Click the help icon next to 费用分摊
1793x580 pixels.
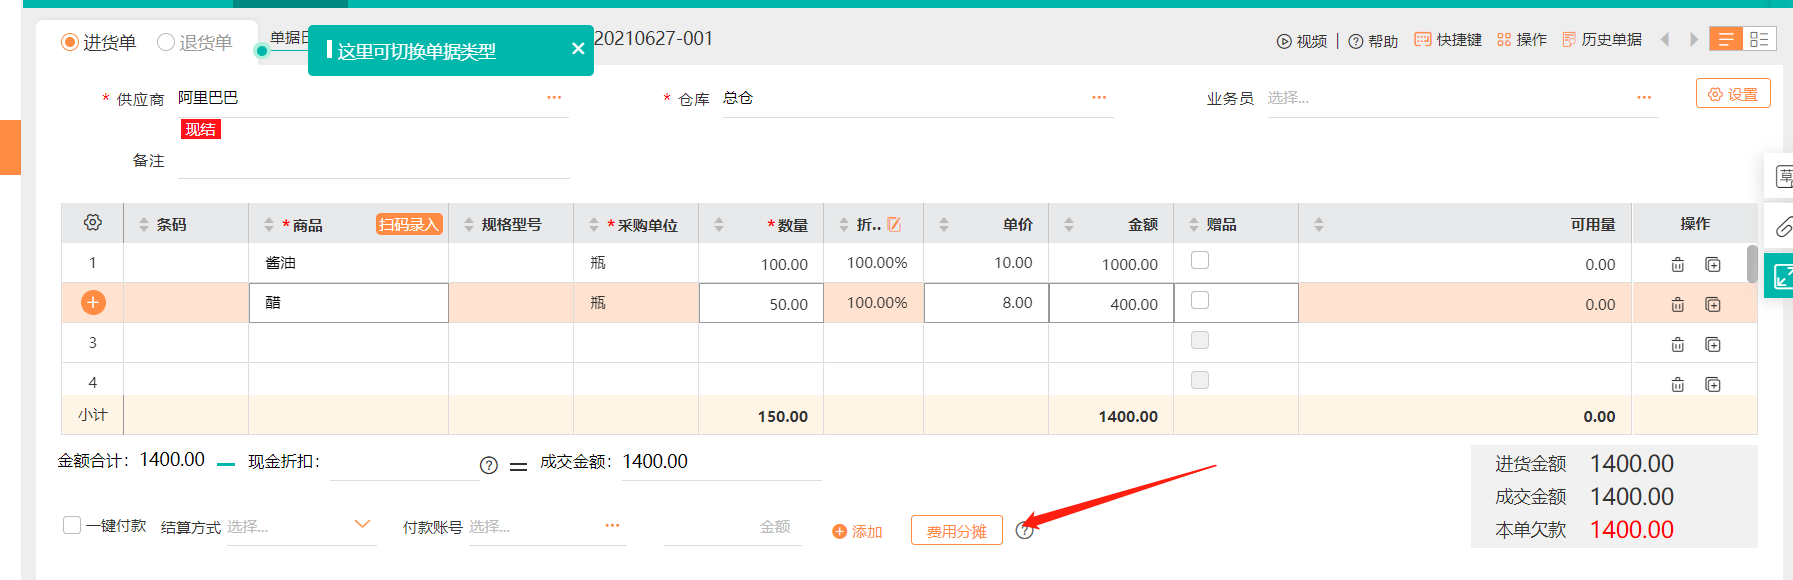point(1024,531)
